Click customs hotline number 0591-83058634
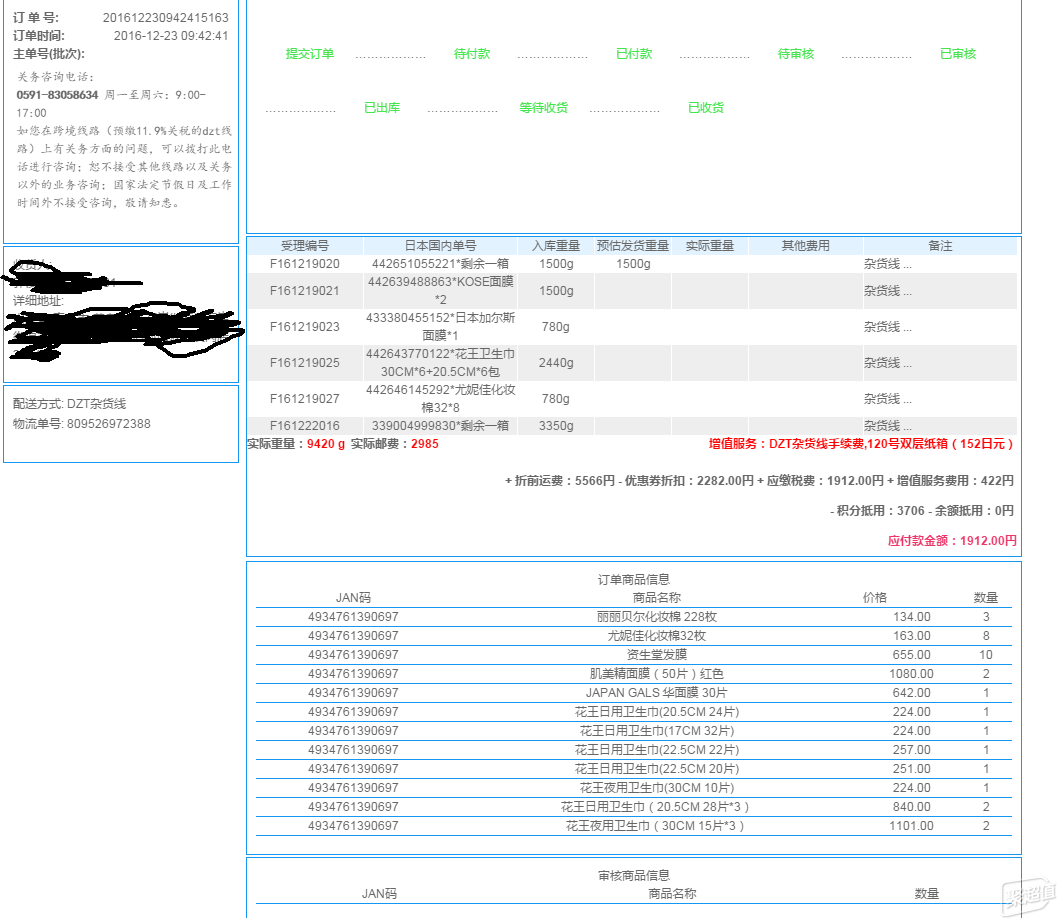Screen dimensions: 1057x918 pyautogui.click(x=58, y=95)
